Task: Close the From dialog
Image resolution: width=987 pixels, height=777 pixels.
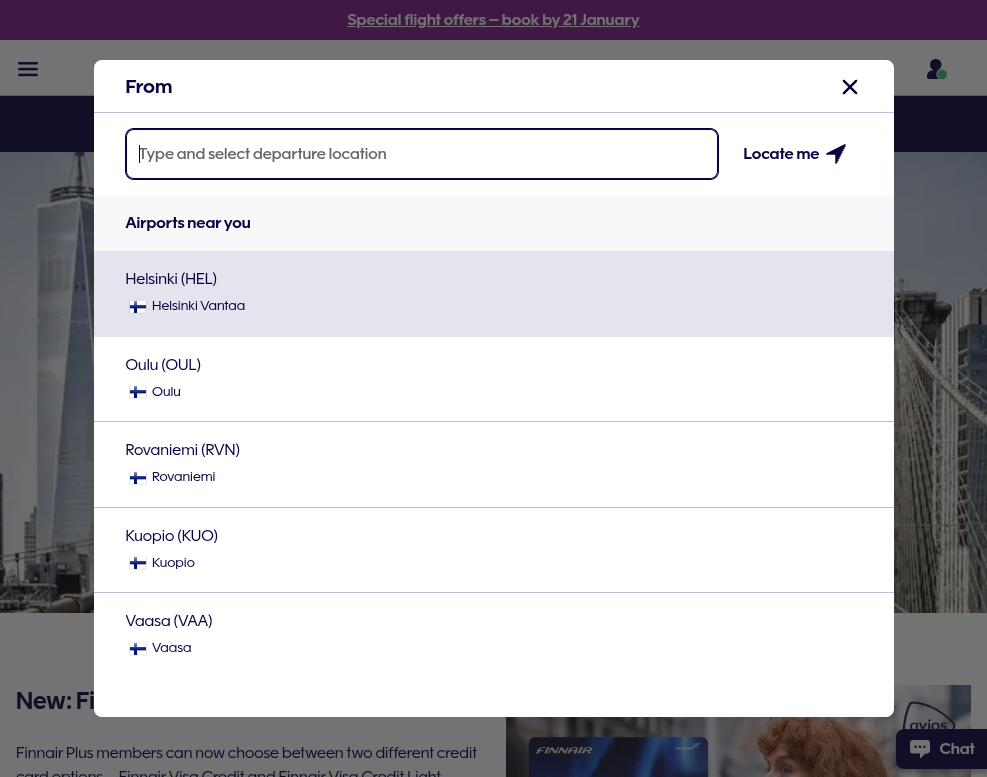Action: click(x=850, y=87)
